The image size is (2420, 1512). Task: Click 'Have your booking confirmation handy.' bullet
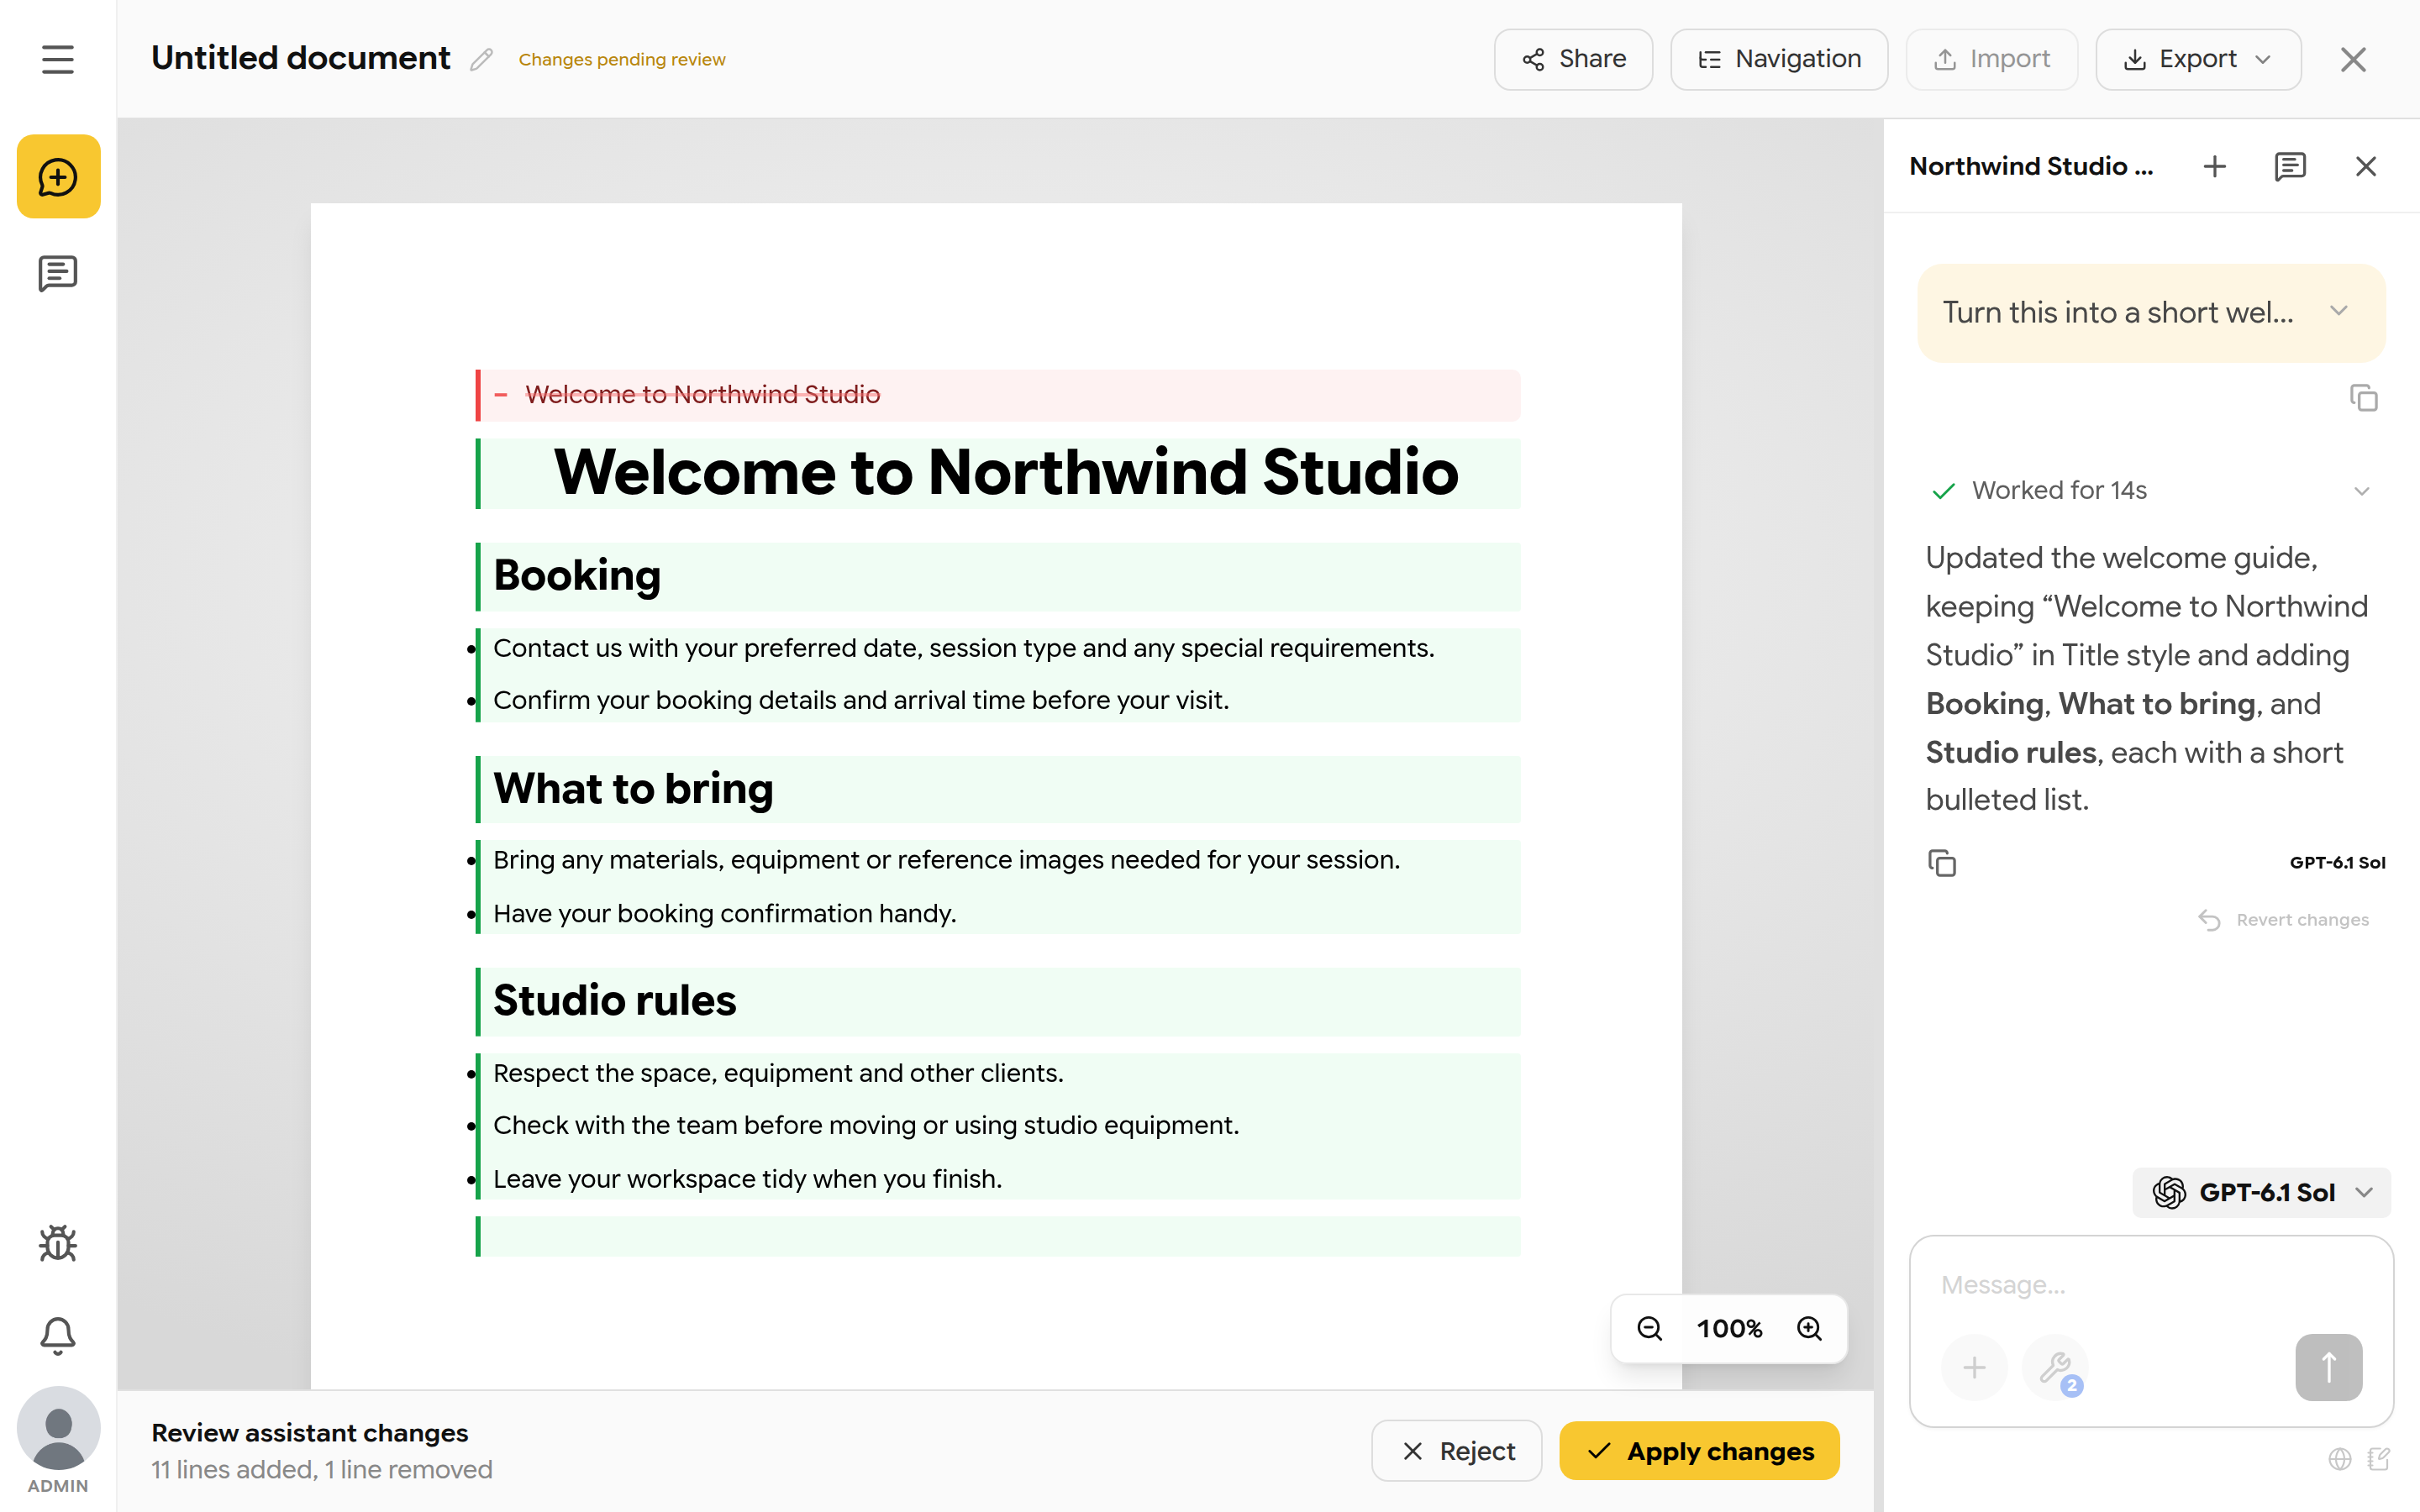tap(724, 913)
